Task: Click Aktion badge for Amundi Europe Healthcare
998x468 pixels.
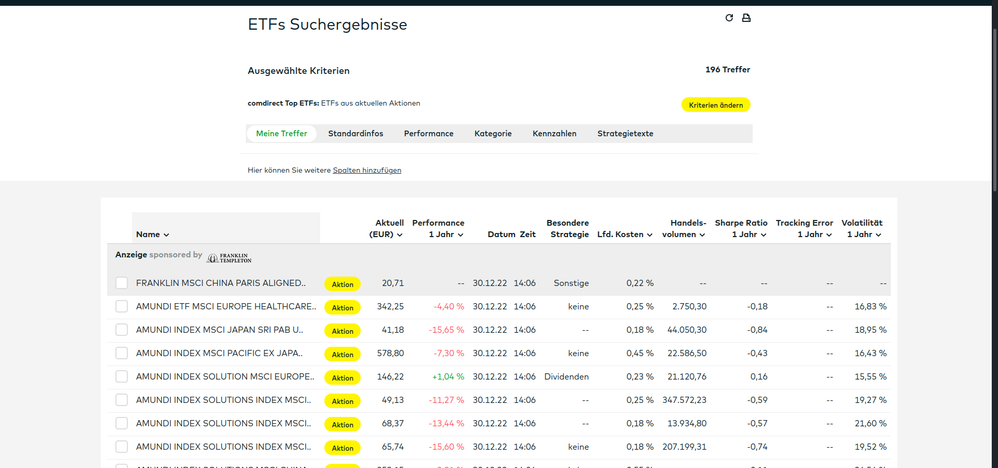Action: coord(342,307)
